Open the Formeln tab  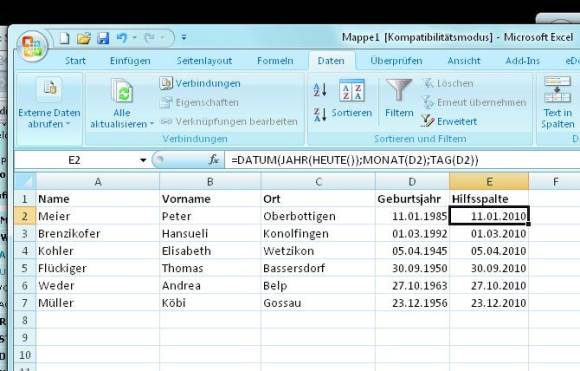pyautogui.click(x=275, y=61)
